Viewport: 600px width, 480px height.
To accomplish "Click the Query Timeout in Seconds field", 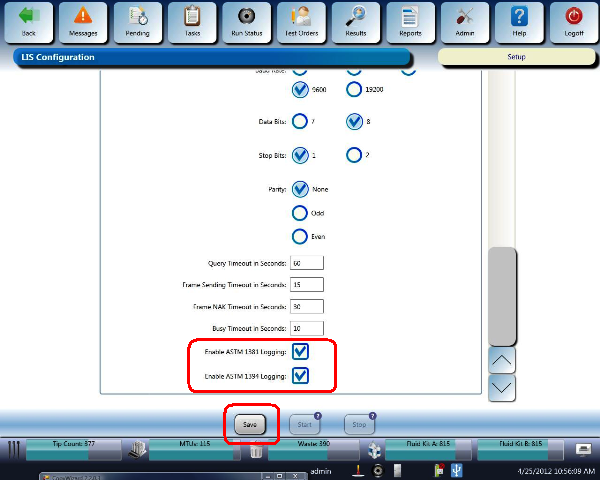I will pos(307,262).
